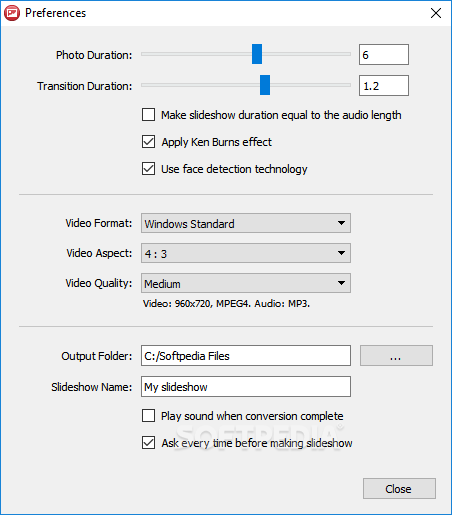Click the Slideshow Name text field
The height and width of the screenshot is (515, 452).
click(x=246, y=386)
